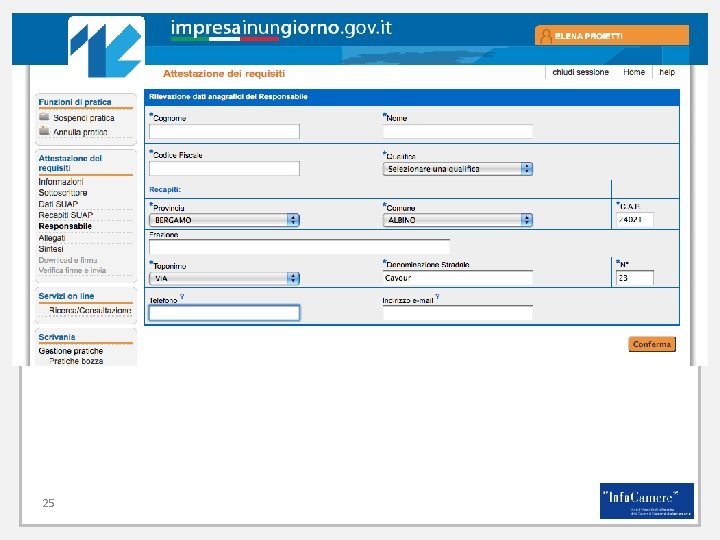Image resolution: width=720 pixels, height=540 pixels.
Task: Open Pratiche bozza link
Action: pos(76,361)
